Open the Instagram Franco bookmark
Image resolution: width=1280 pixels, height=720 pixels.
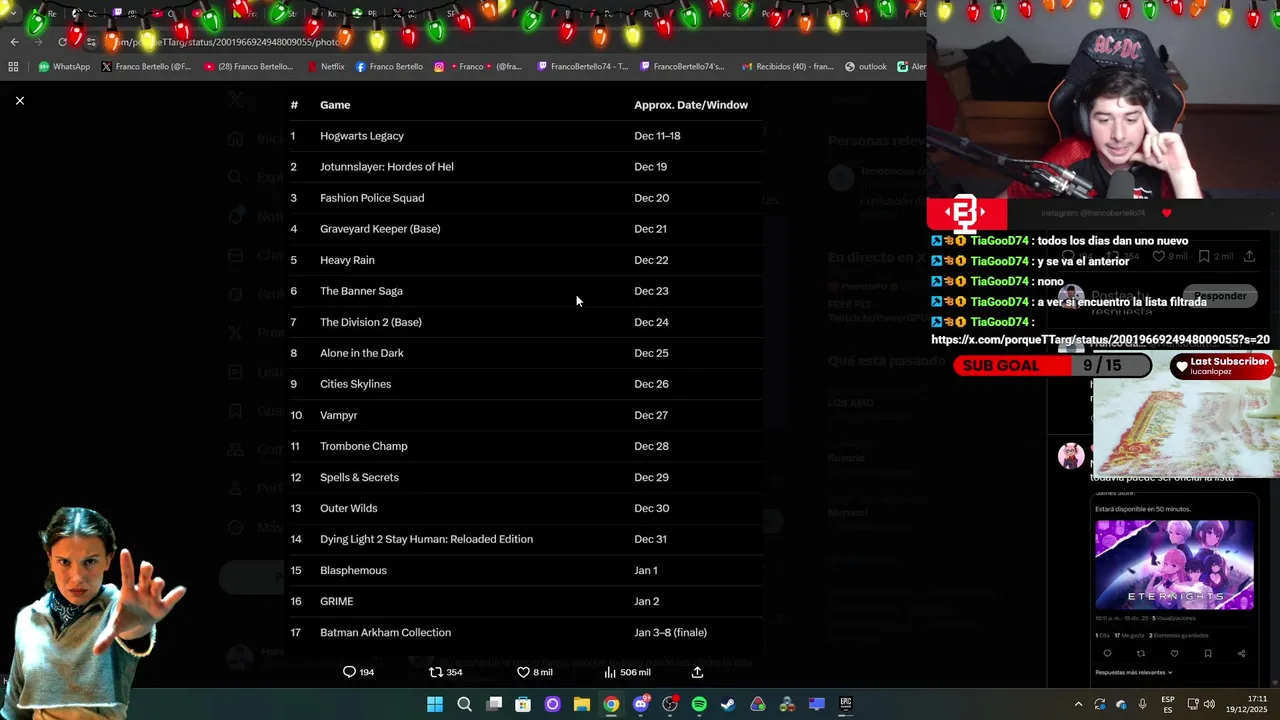click(x=478, y=67)
